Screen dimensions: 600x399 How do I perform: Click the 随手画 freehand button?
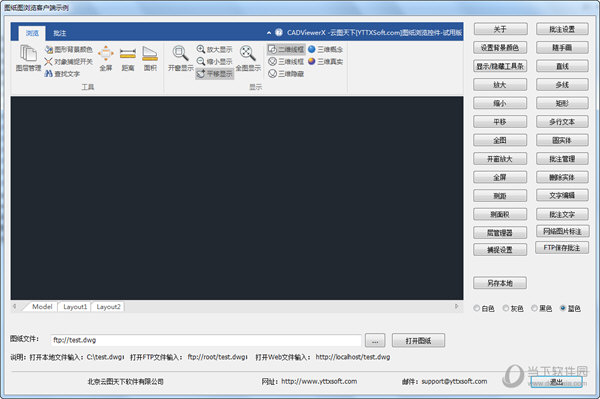pyautogui.click(x=562, y=48)
